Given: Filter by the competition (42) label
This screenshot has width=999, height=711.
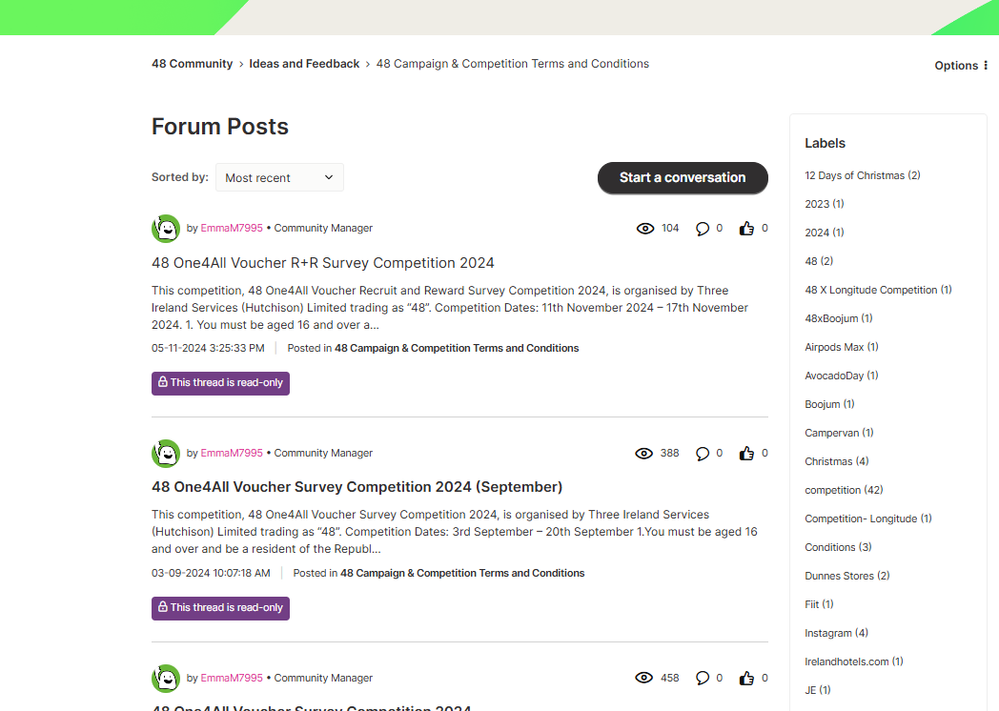Looking at the screenshot, I should tap(843, 490).
